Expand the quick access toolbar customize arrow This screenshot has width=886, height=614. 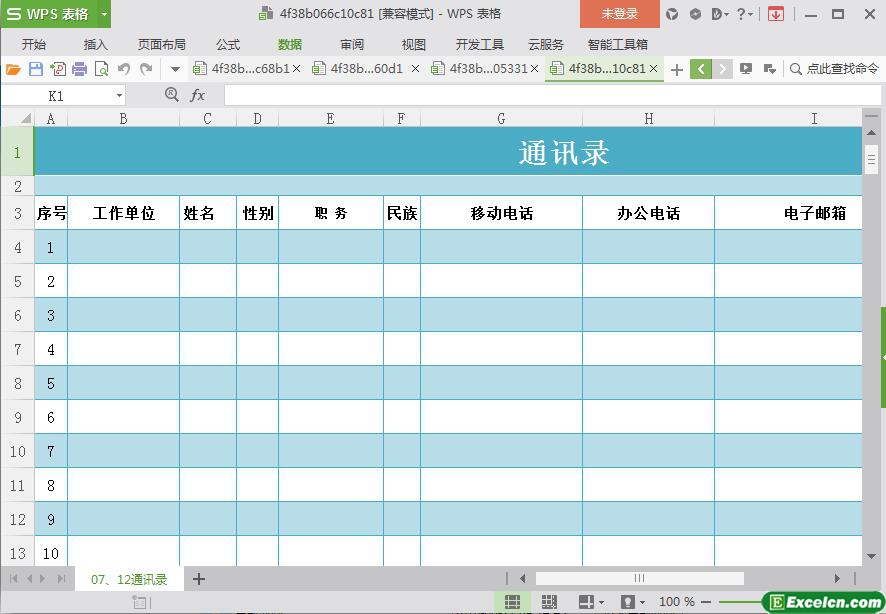[x=175, y=69]
